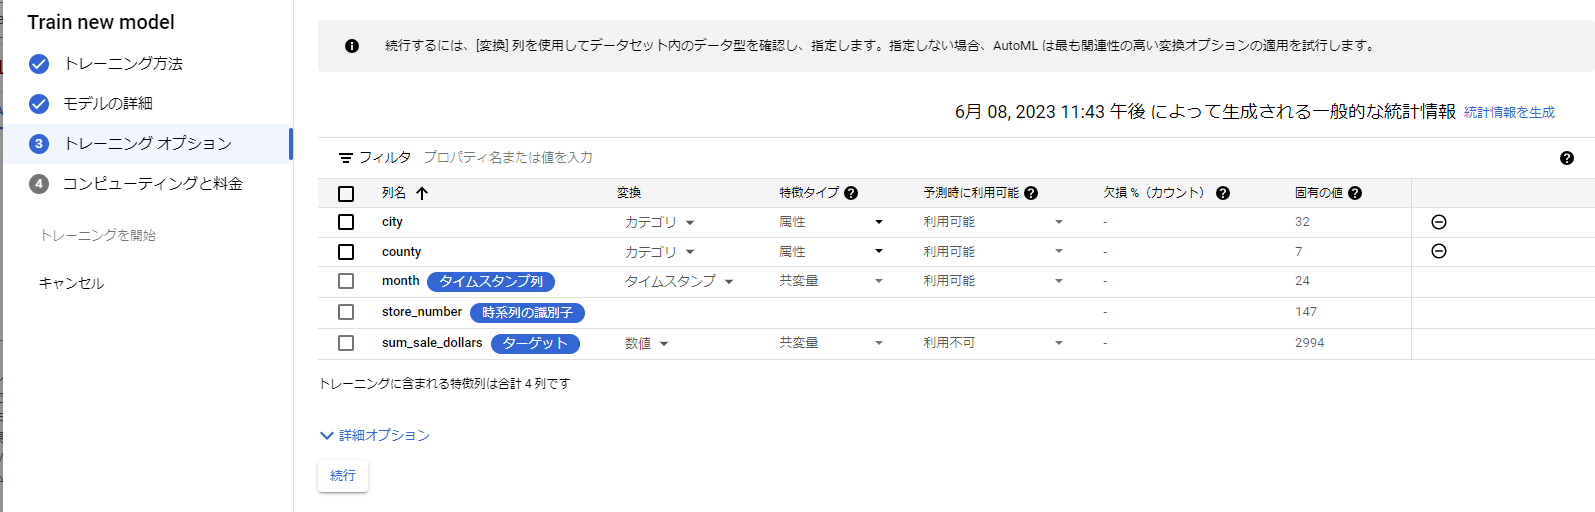Open city 変換 カテゴリ dropdown

(x=660, y=222)
